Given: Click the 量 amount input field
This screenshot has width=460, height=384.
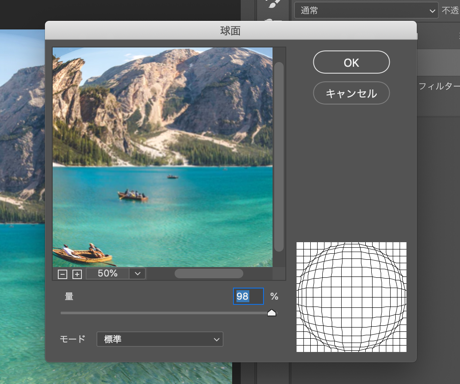Looking at the screenshot, I should 248,296.
